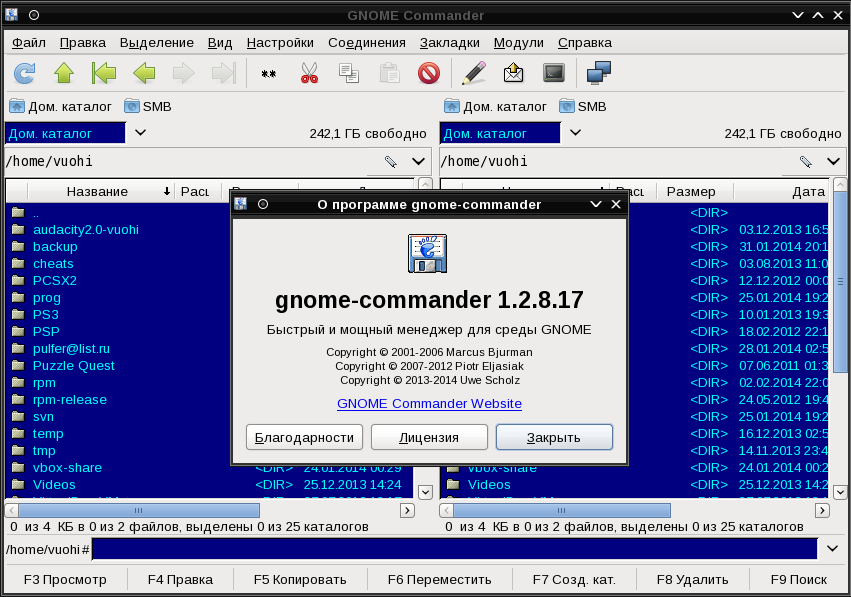
Task: Expand left panel path history dropdown
Action: click(x=419, y=162)
